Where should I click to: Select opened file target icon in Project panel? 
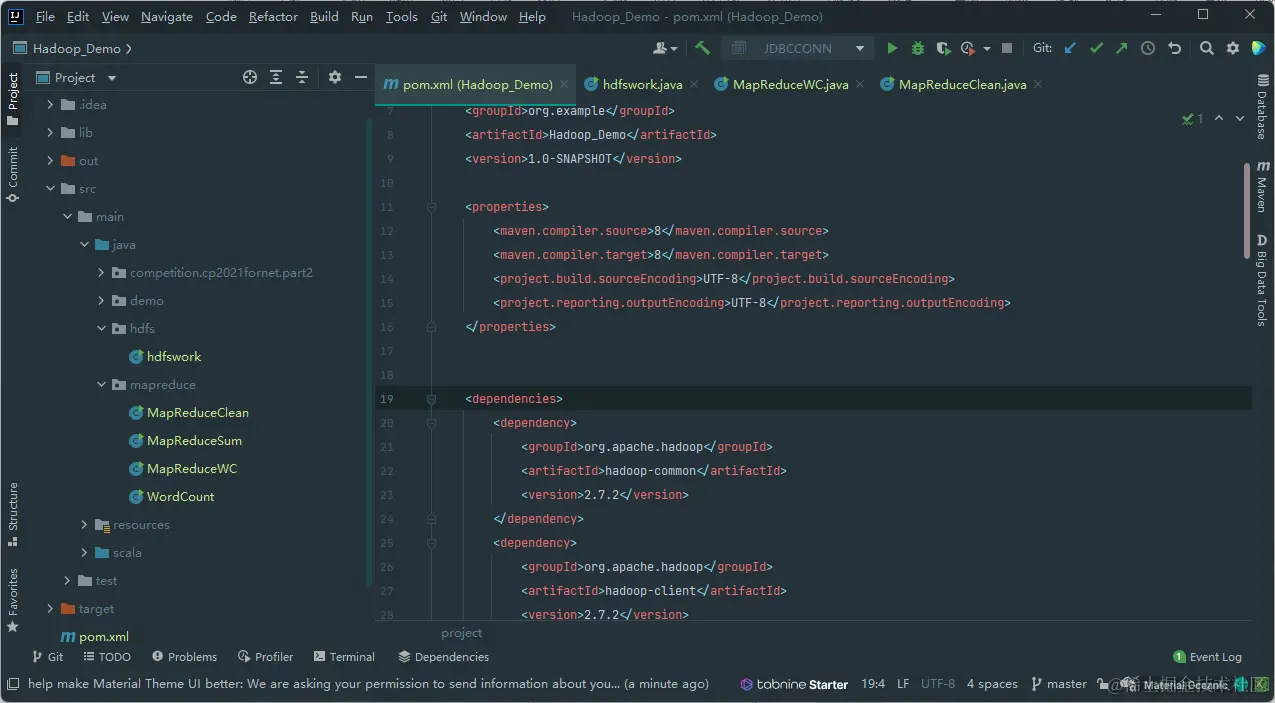click(x=250, y=77)
